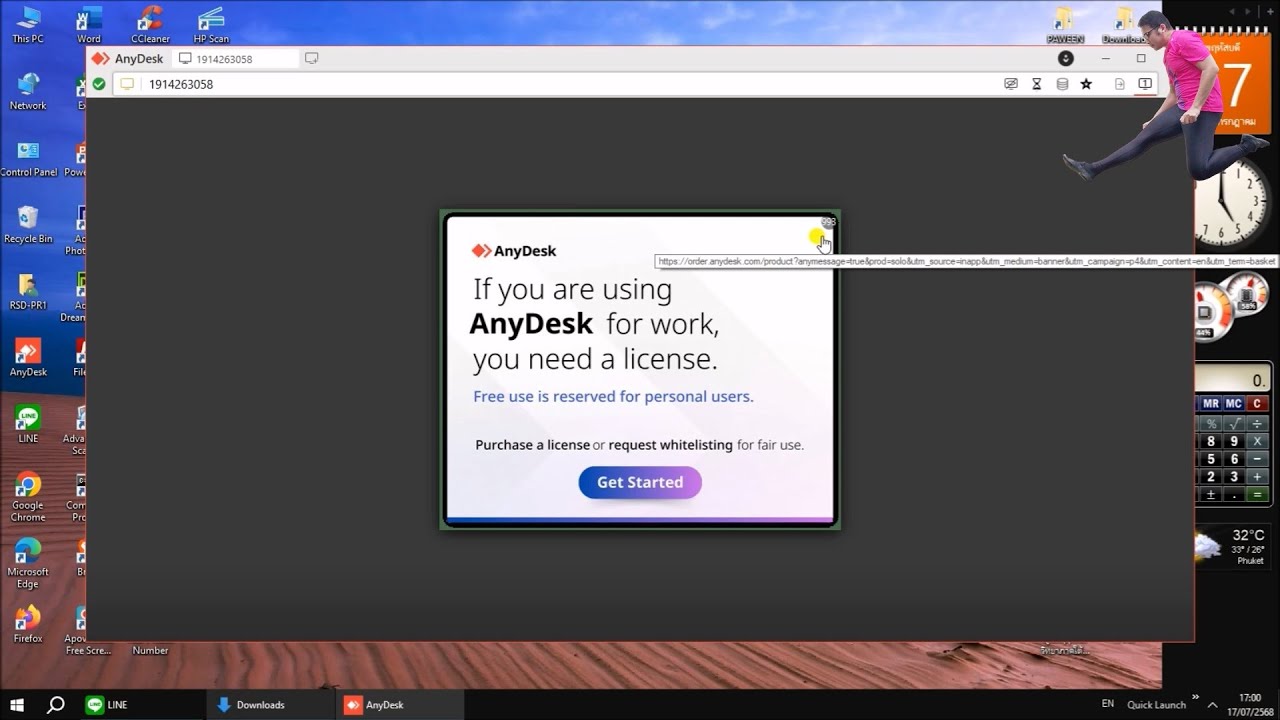1280x720 pixels.
Task: Click the request whitelisting link
Action: coord(670,445)
